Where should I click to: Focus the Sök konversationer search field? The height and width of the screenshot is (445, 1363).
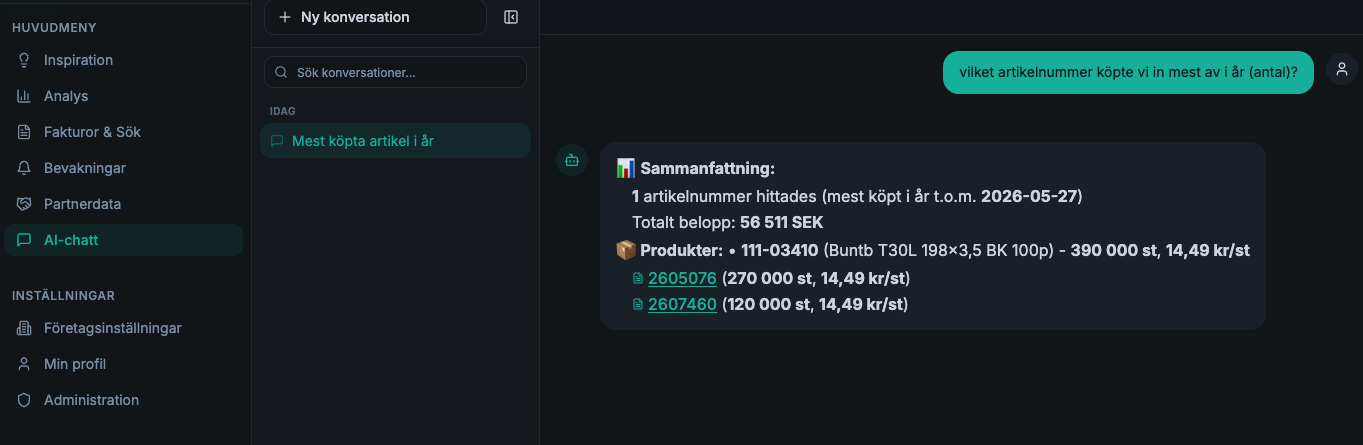pyautogui.click(x=395, y=72)
